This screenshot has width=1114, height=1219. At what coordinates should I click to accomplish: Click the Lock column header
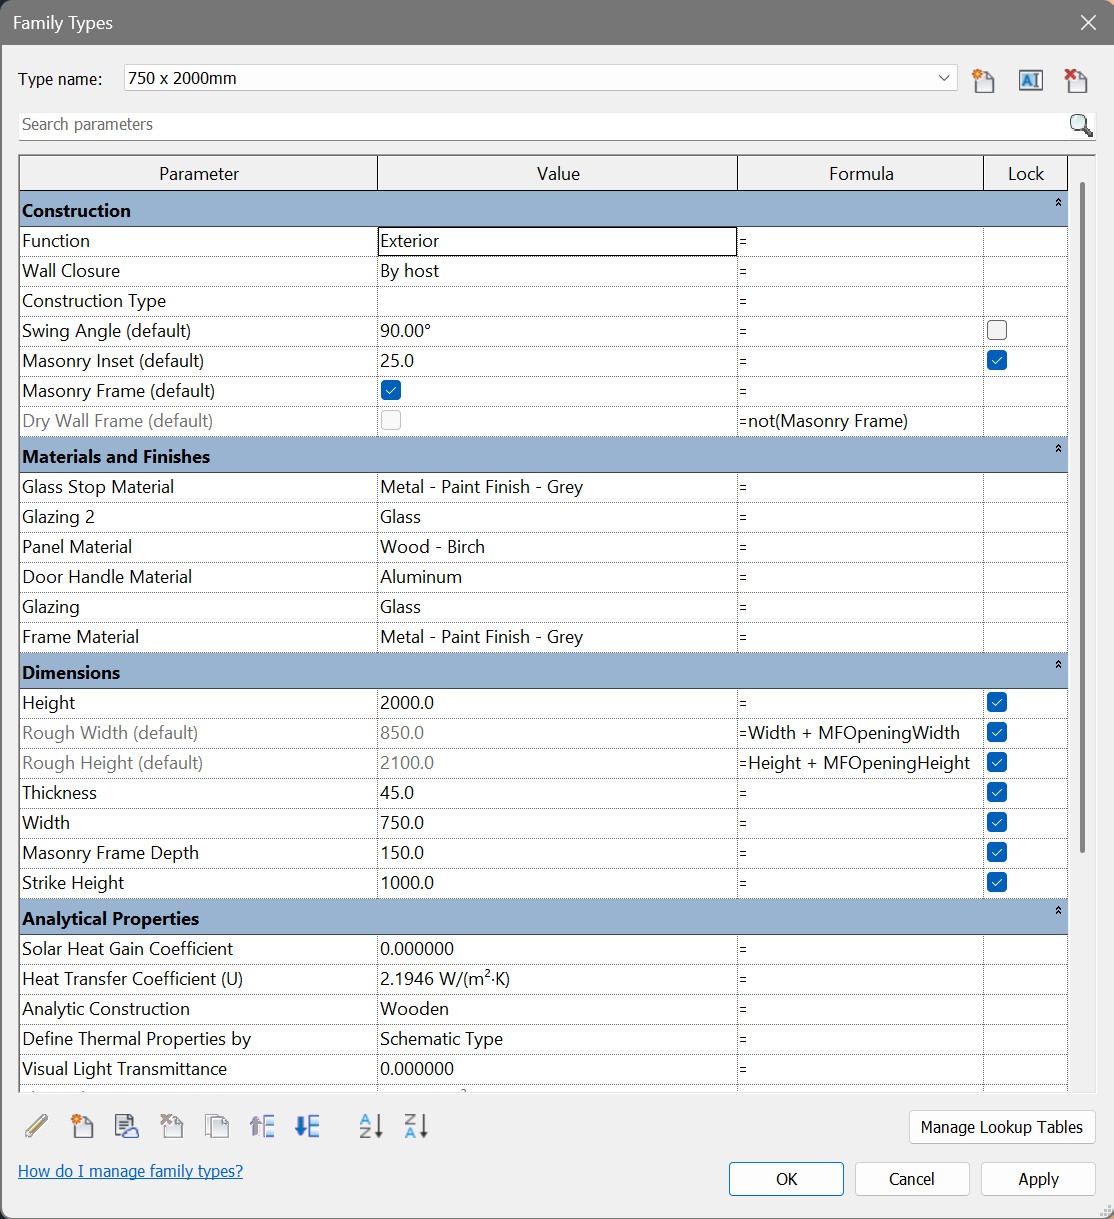pos(1025,174)
